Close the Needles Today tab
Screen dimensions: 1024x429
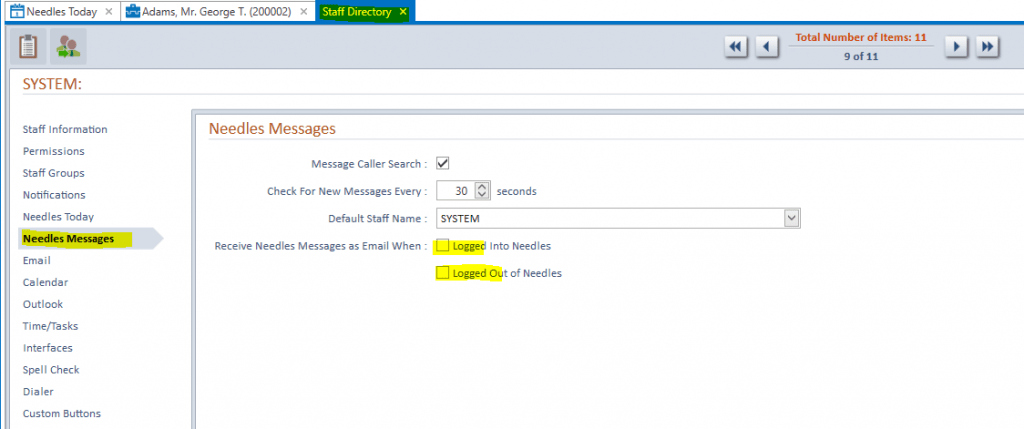point(108,12)
